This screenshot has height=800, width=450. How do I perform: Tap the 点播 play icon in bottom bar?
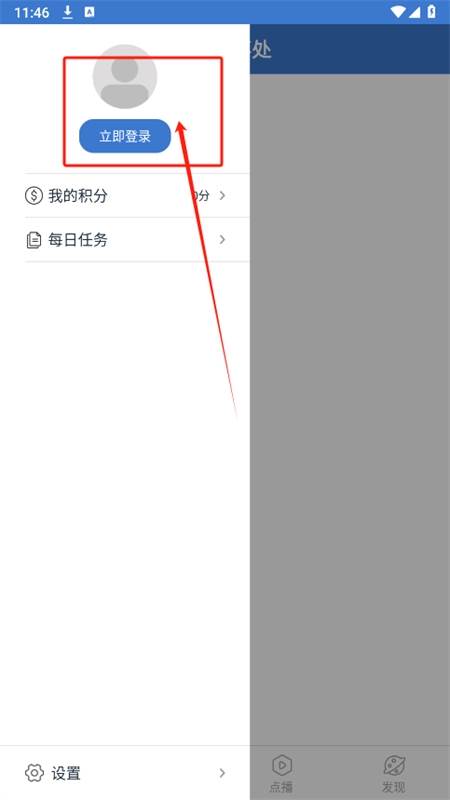pos(281,765)
